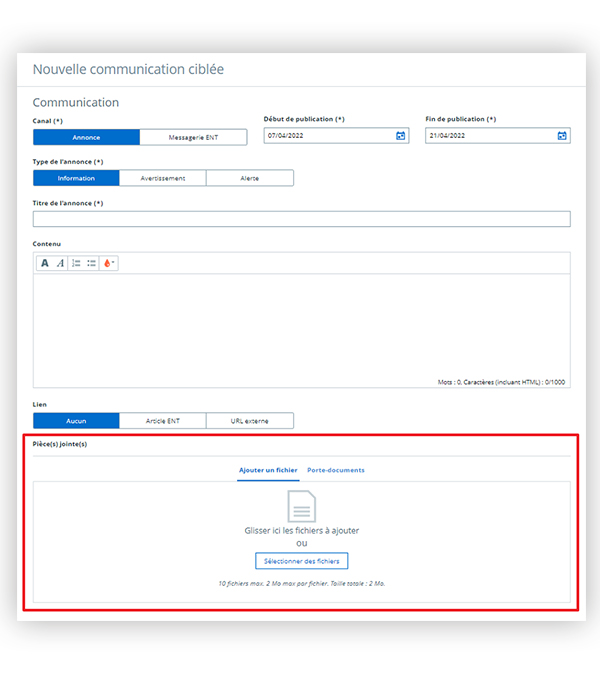
Task: Choose Avertissement announcement type
Action: (163, 178)
